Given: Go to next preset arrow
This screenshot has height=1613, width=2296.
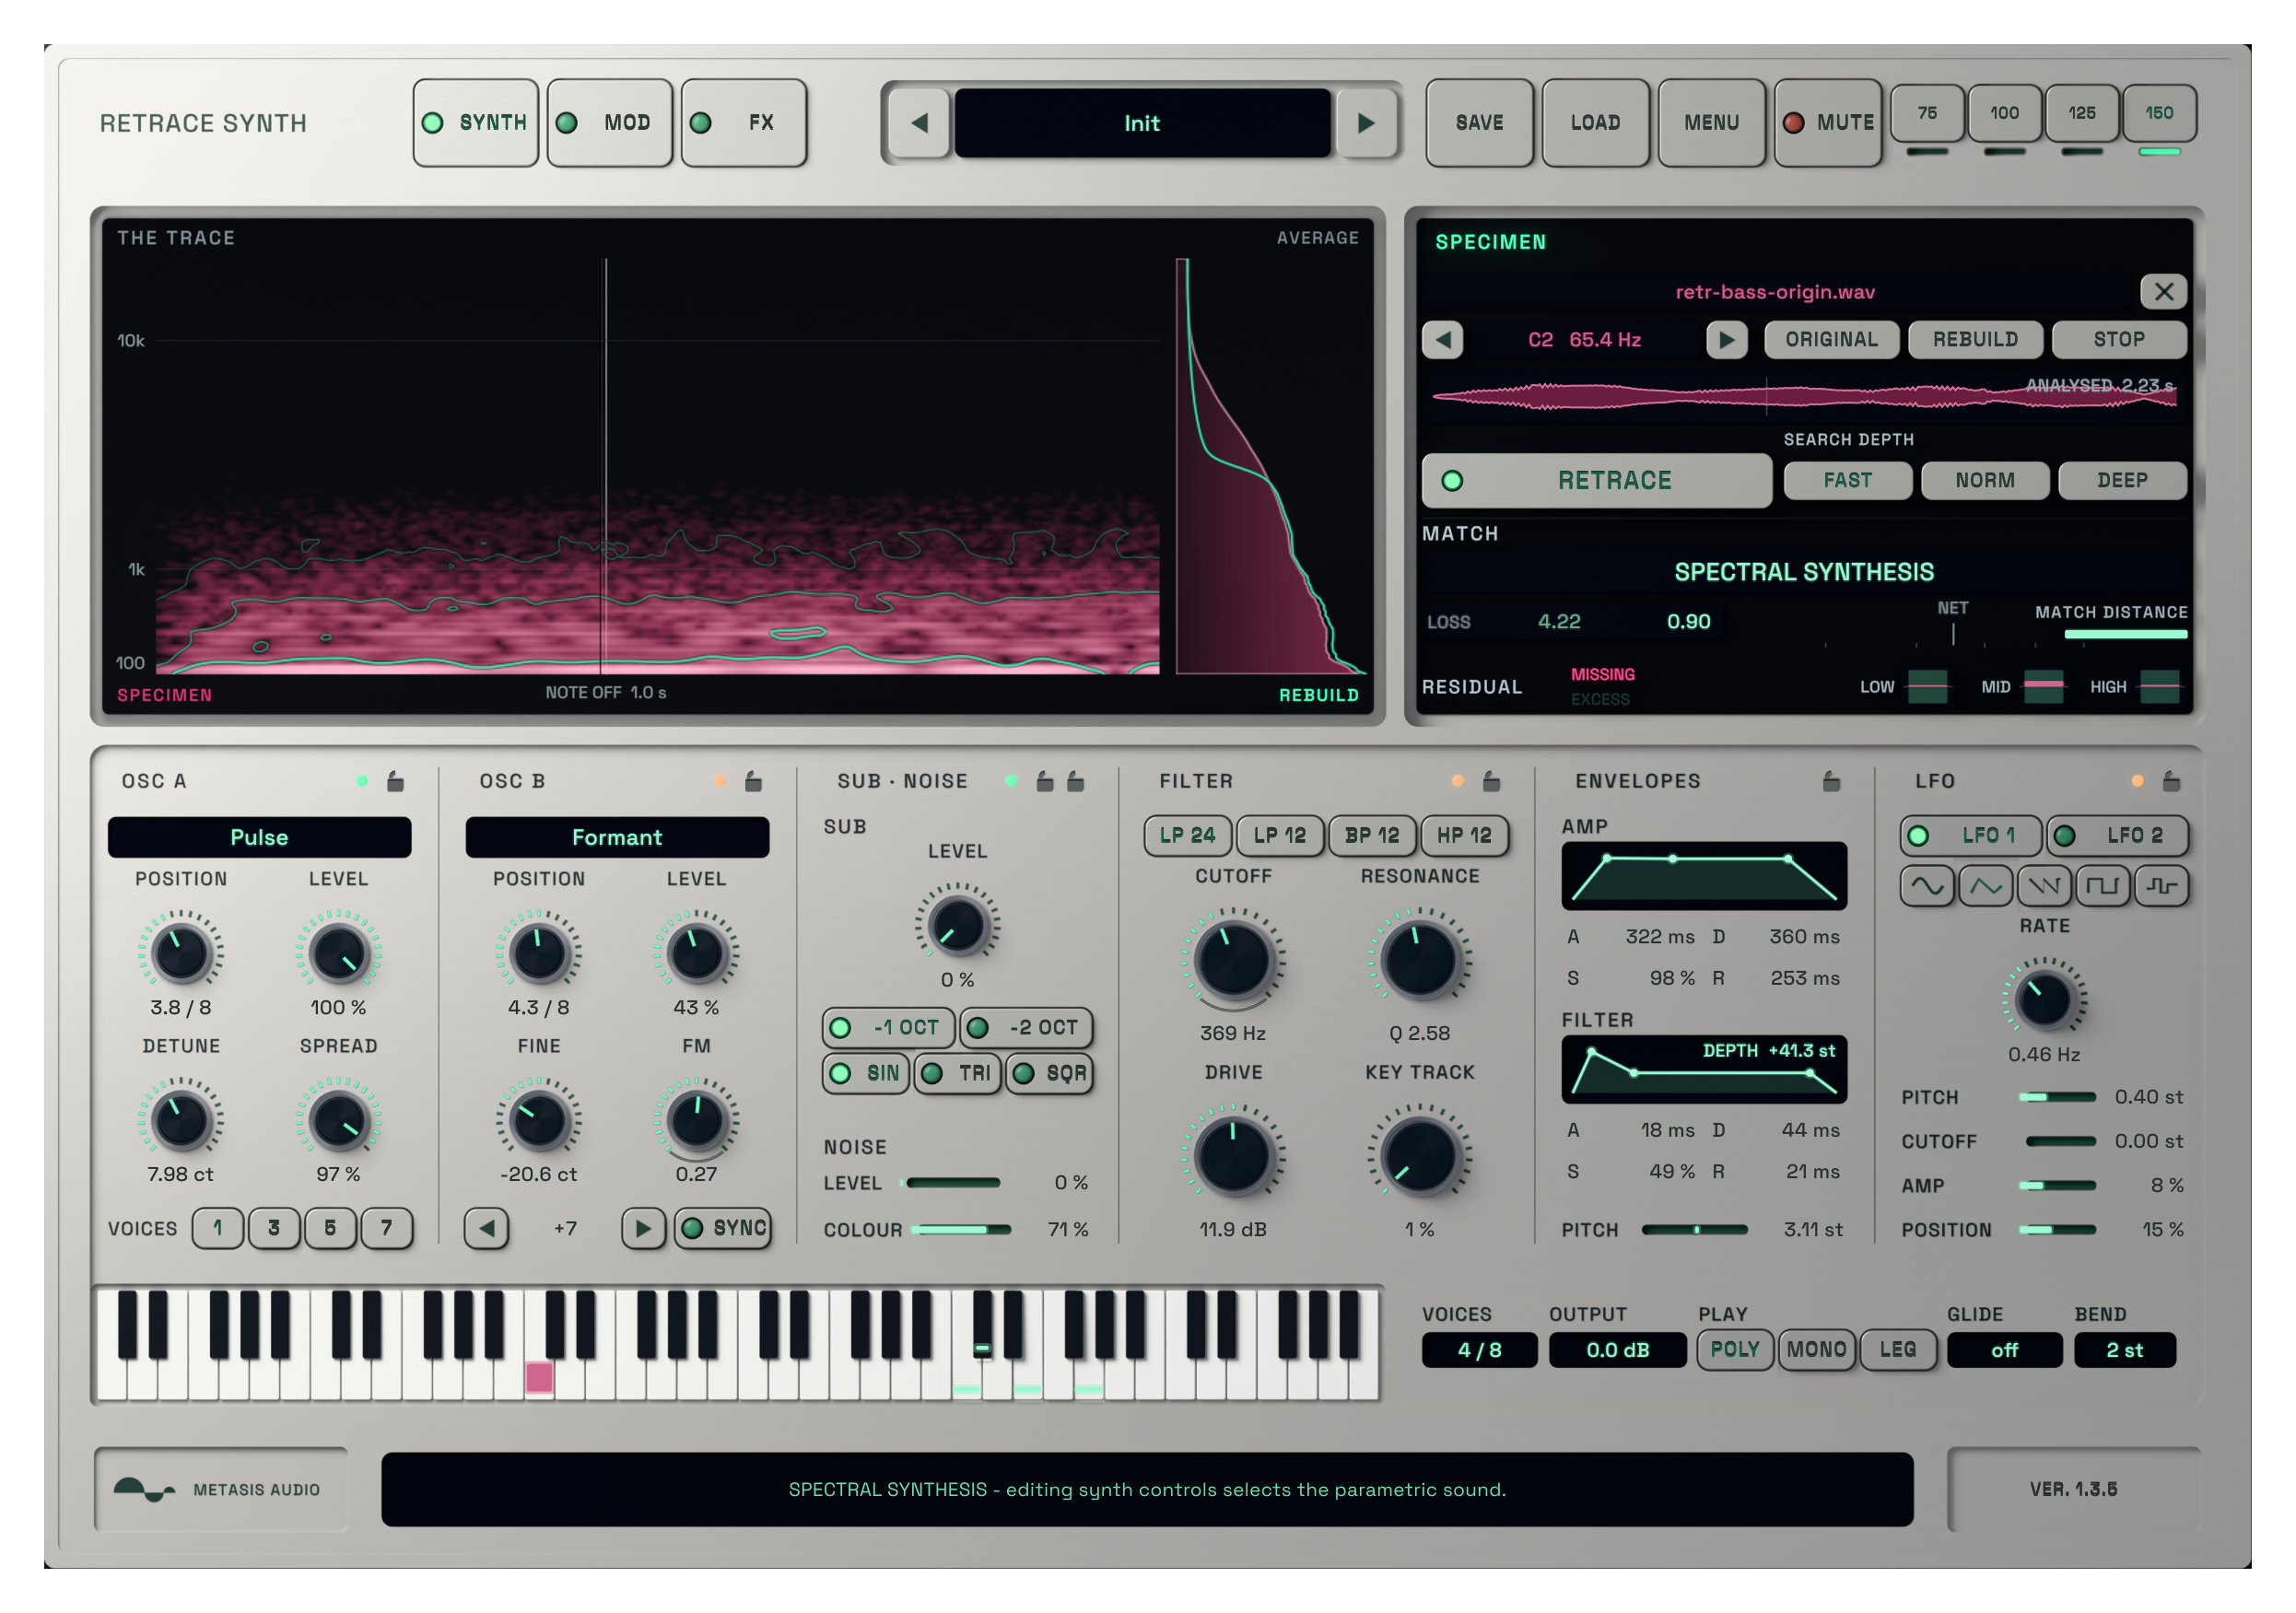Looking at the screenshot, I should click(1366, 123).
